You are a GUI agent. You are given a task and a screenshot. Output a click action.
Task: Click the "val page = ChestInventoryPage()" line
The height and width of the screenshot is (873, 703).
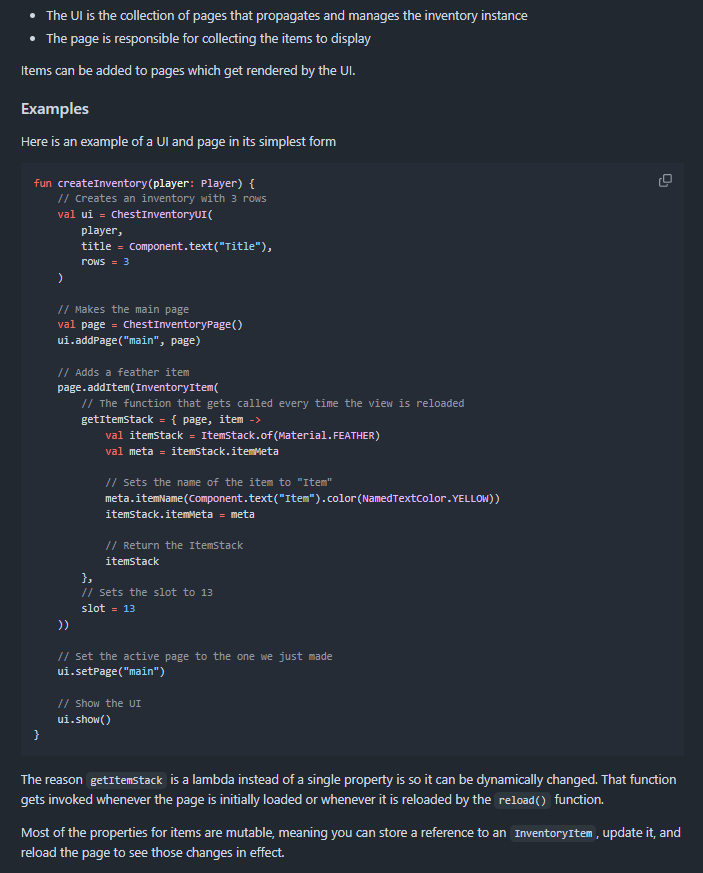[x=150, y=325]
